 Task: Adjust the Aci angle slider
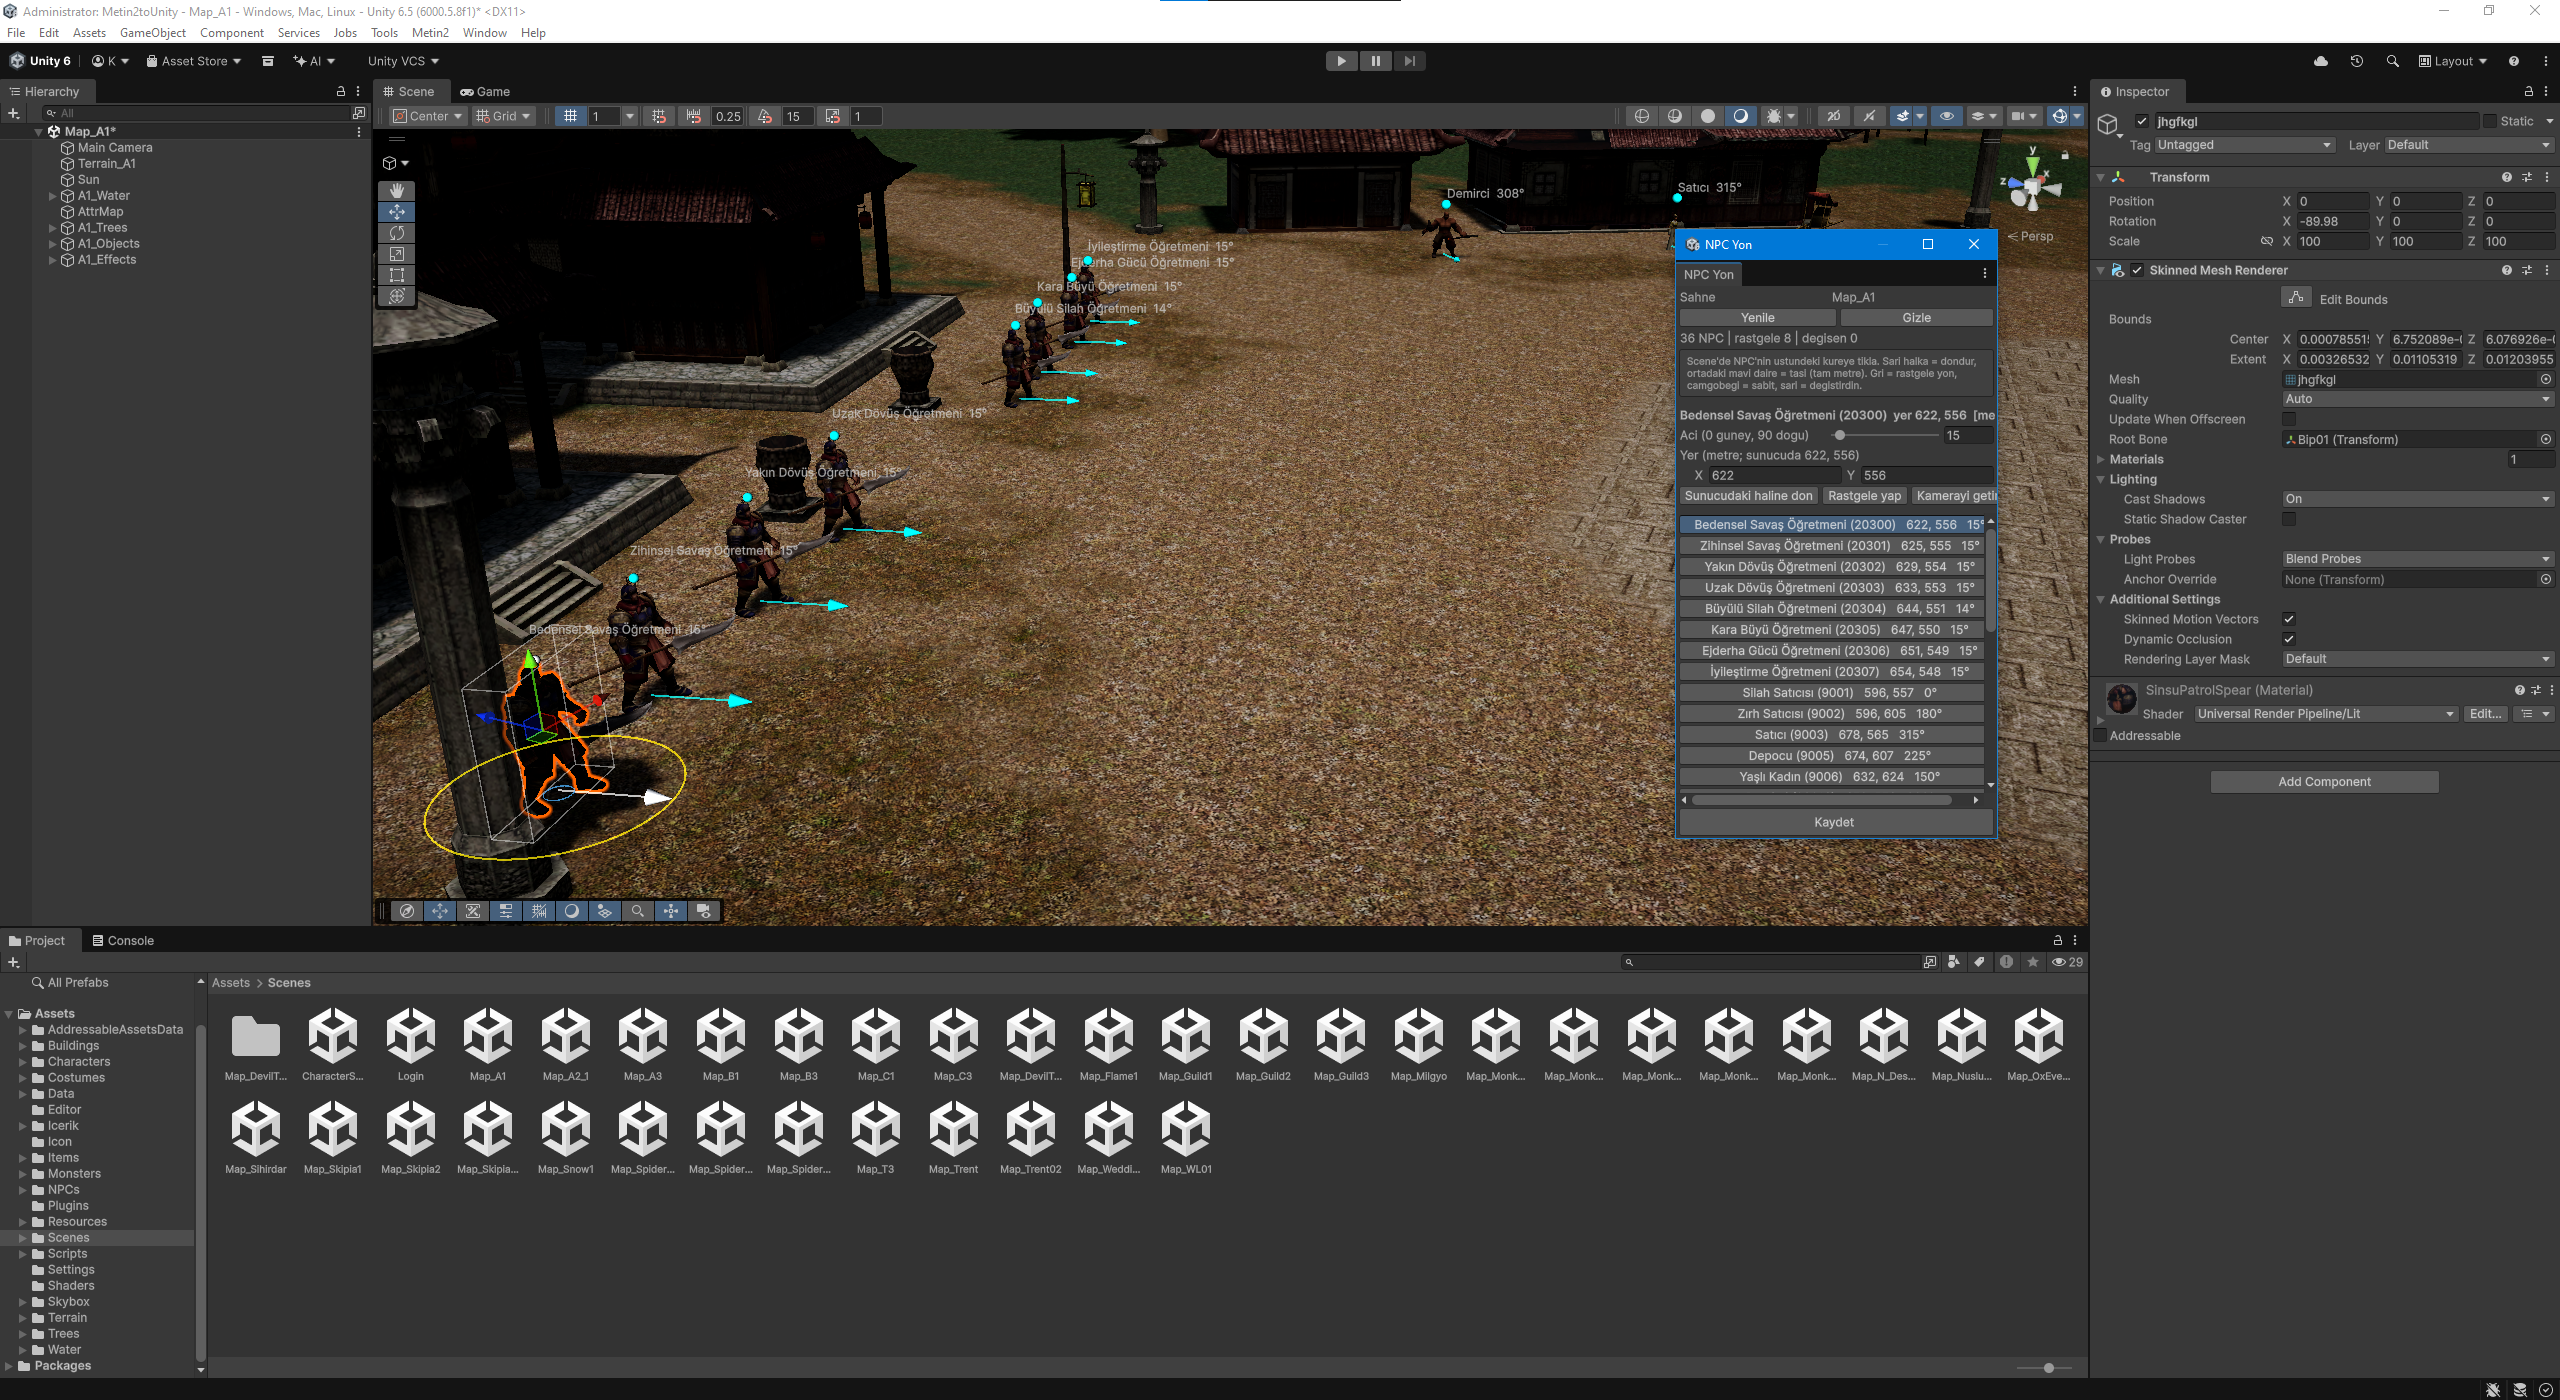1885,435
